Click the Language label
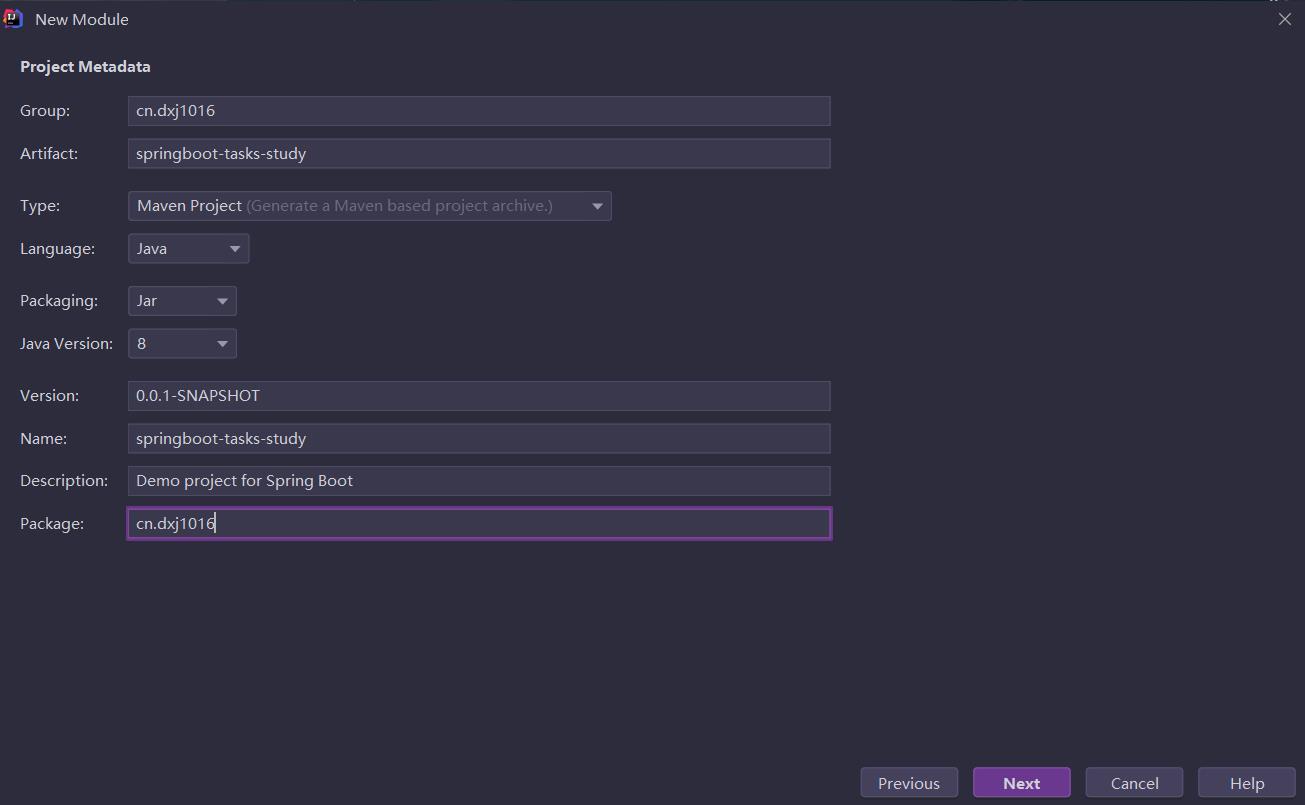The height and width of the screenshot is (805, 1305). pyautogui.click(x=58, y=249)
